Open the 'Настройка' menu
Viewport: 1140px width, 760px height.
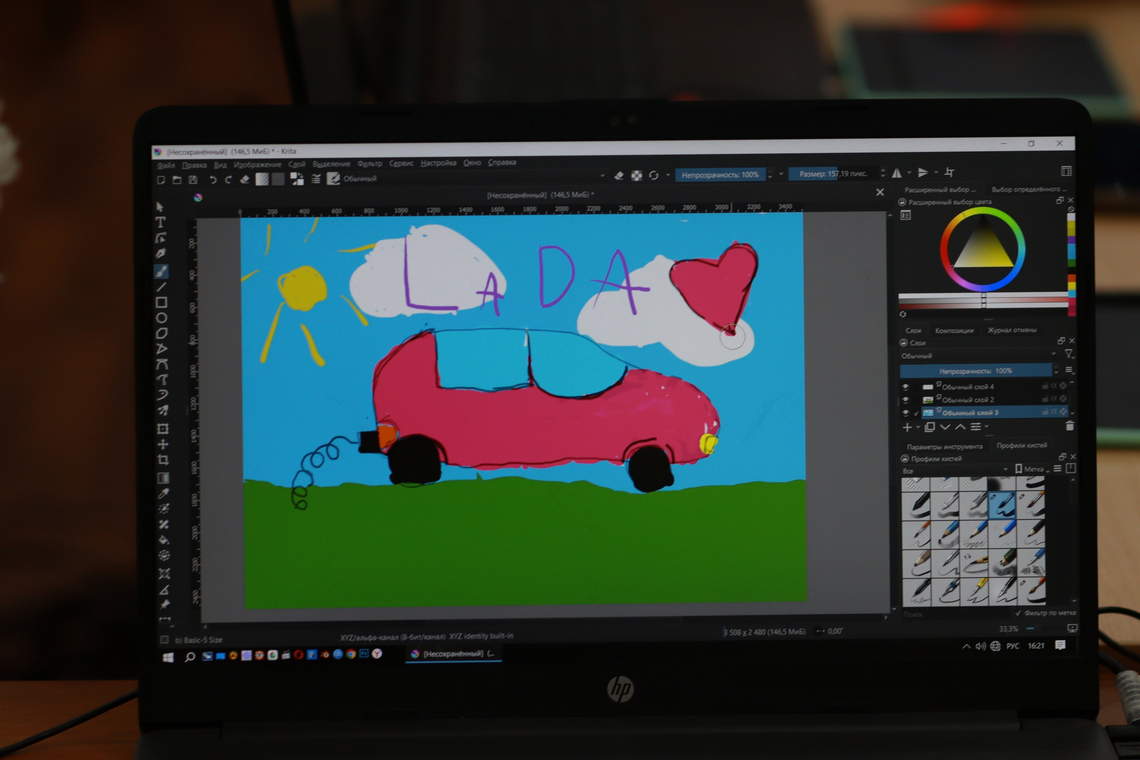point(438,163)
